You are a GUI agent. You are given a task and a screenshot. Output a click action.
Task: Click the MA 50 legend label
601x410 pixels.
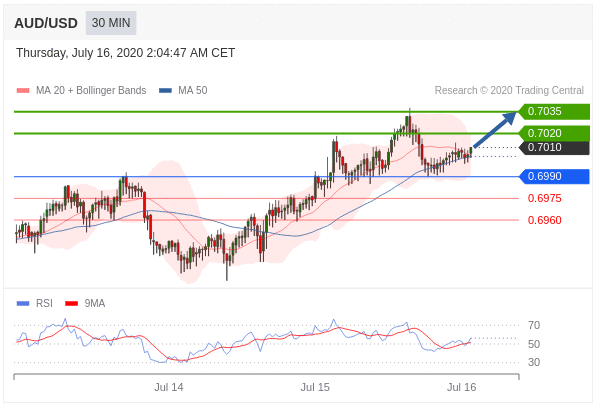[192, 90]
